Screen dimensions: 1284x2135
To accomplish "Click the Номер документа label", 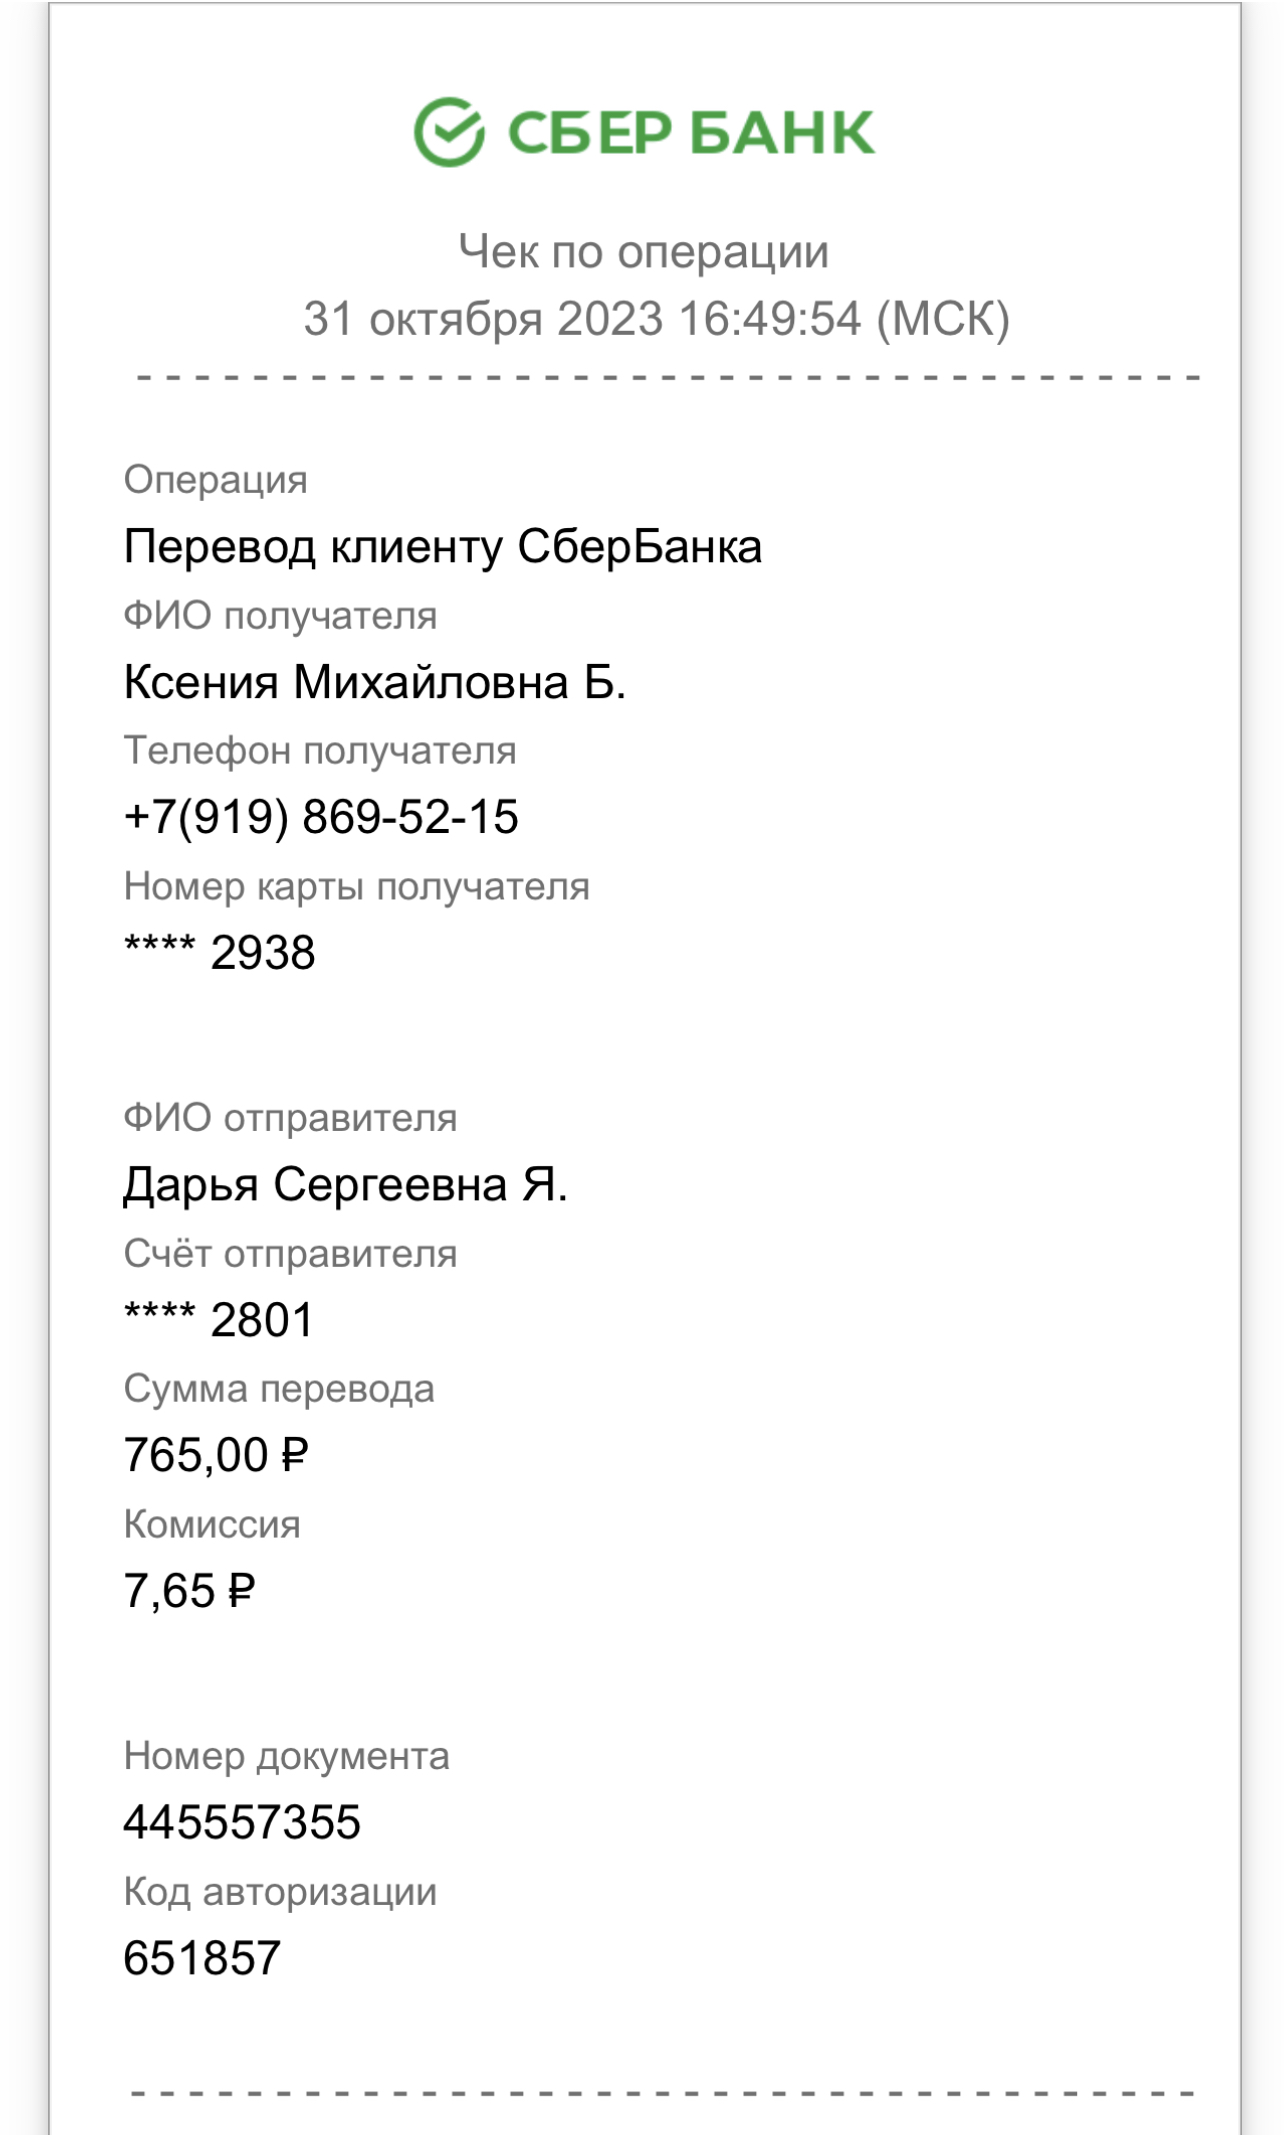I will coord(286,1757).
